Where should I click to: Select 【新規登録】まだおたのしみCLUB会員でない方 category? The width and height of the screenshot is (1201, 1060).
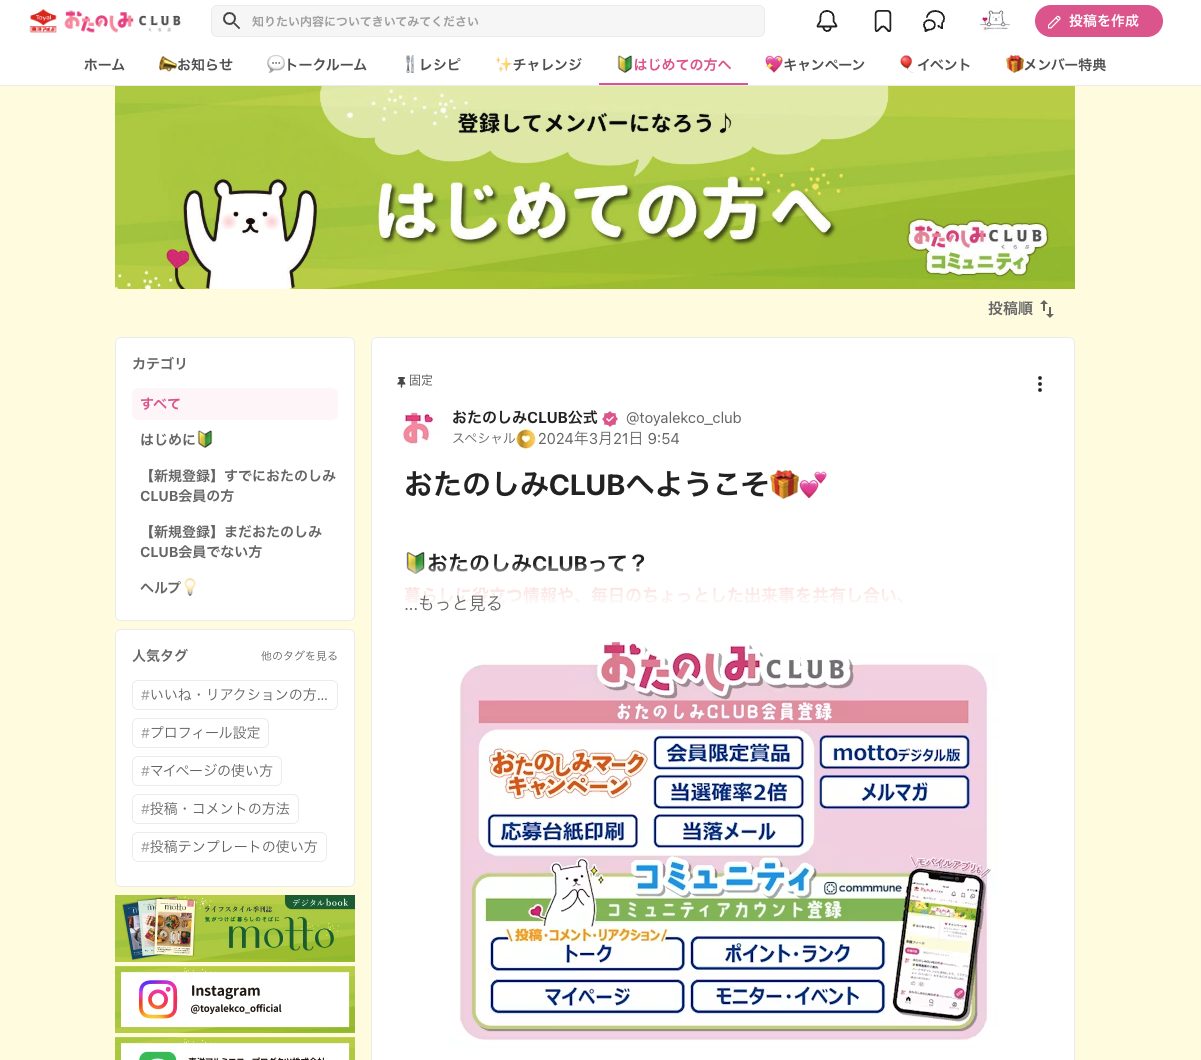point(235,542)
